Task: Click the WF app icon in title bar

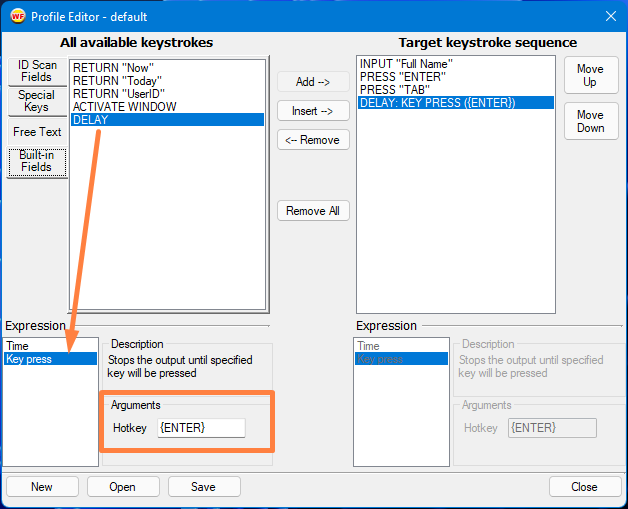Action: (x=18, y=16)
